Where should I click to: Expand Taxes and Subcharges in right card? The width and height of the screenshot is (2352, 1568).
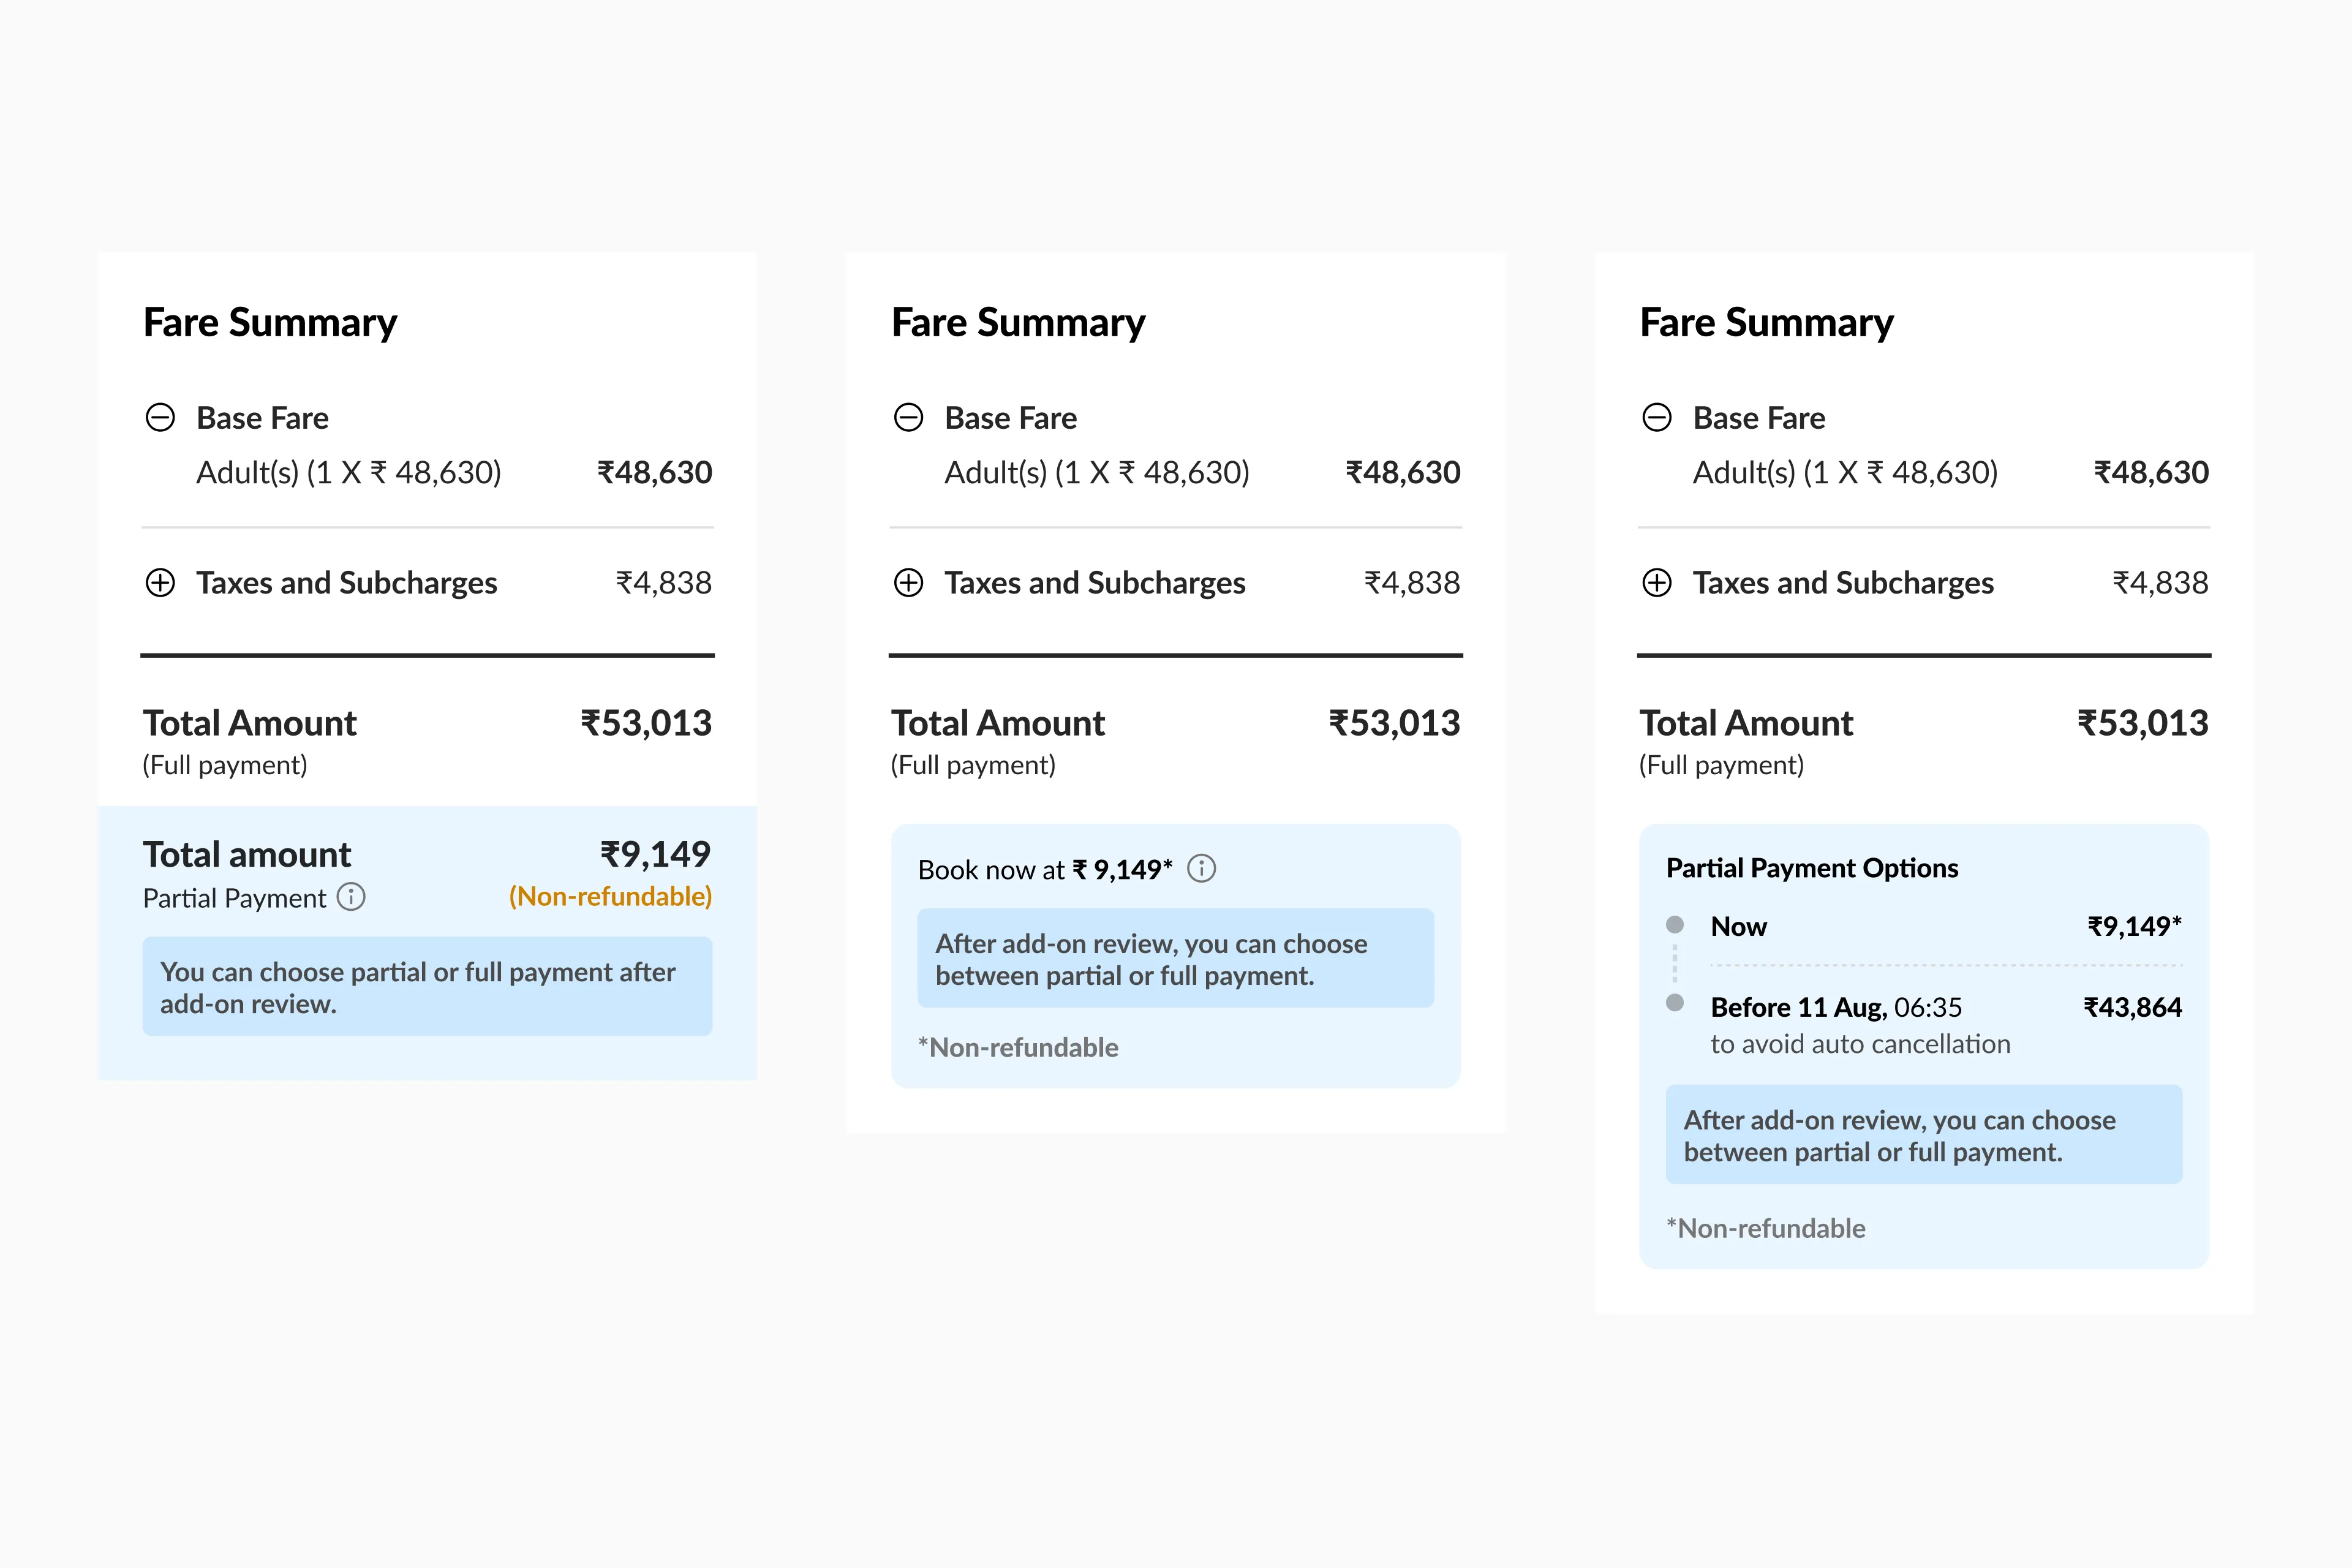(x=1656, y=582)
